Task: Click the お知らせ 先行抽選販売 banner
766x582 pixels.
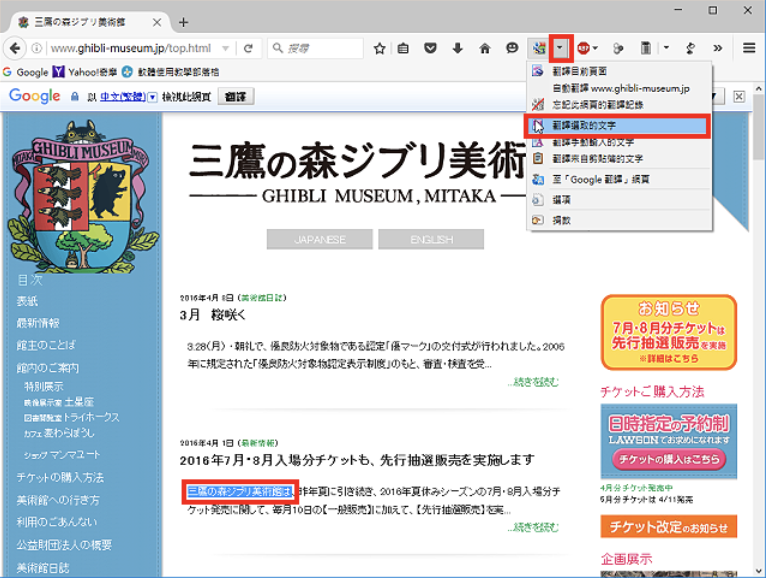Action: (x=668, y=332)
